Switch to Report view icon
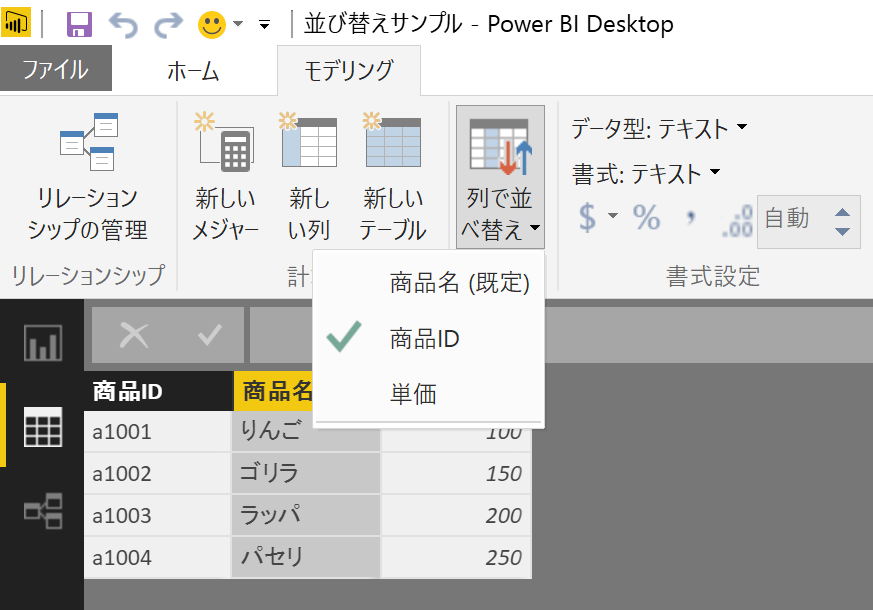The height and width of the screenshot is (610, 873). (x=43, y=343)
